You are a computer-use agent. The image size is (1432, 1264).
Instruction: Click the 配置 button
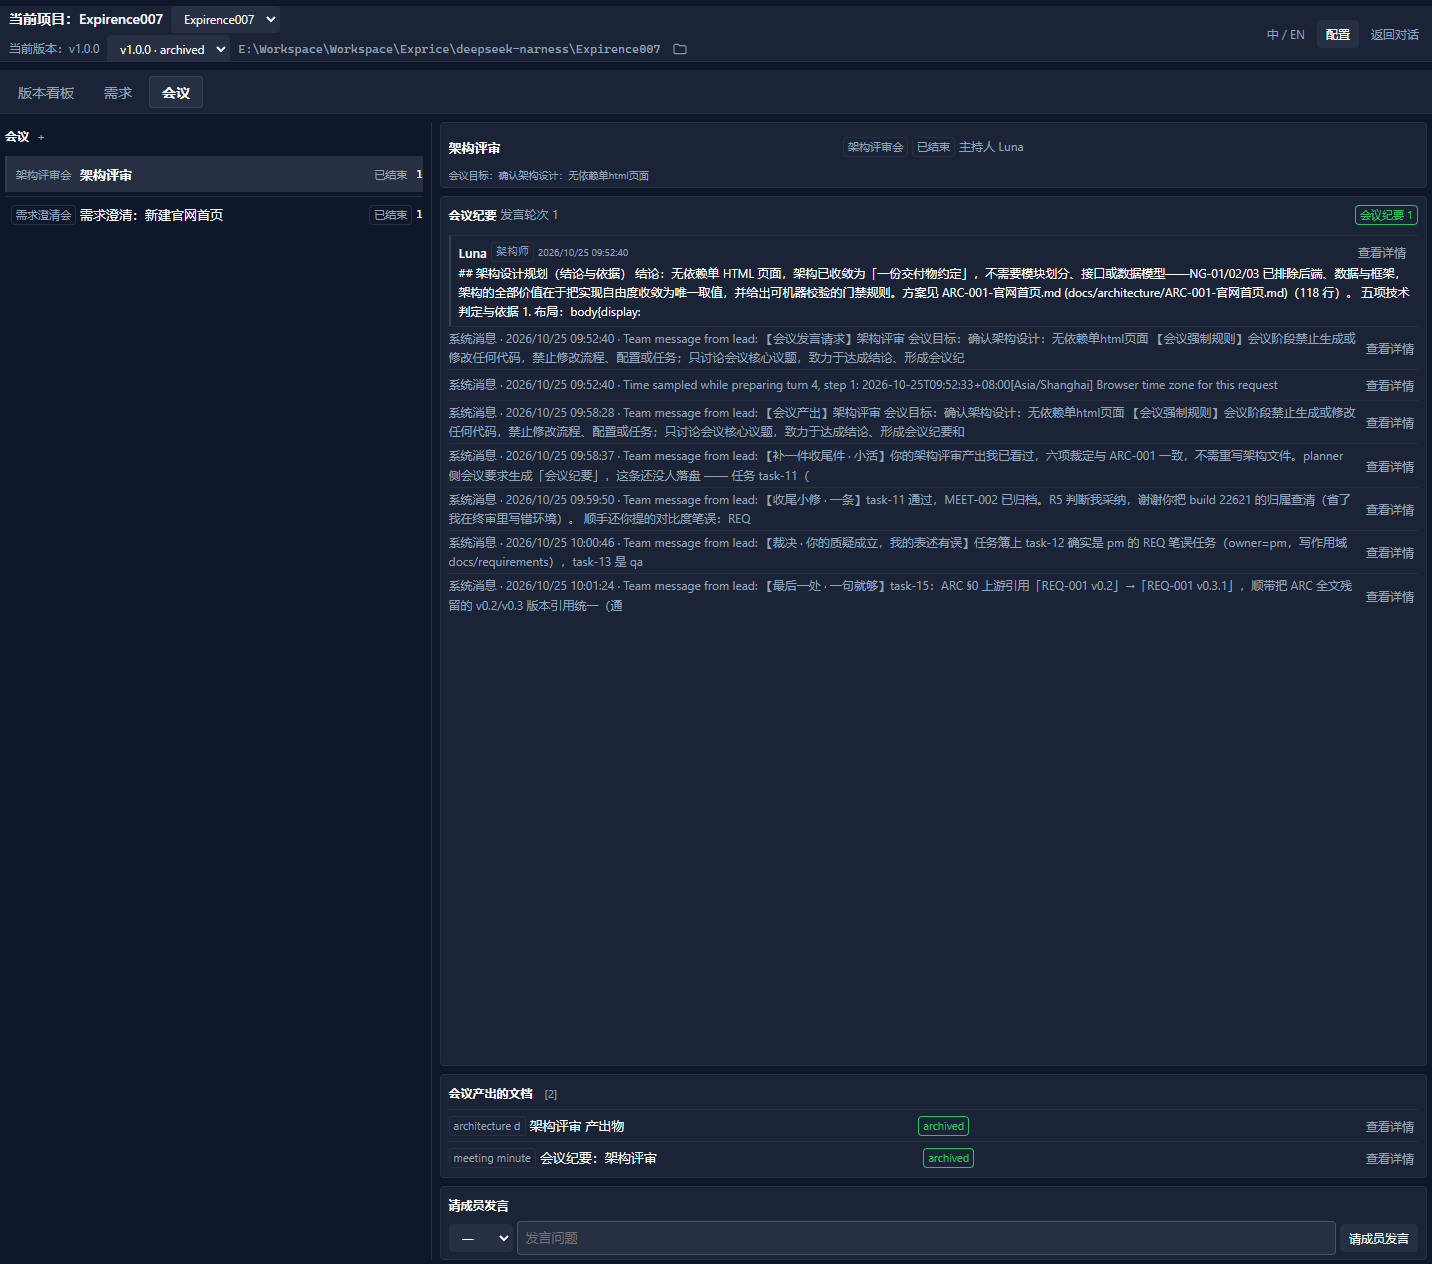click(x=1338, y=35)
